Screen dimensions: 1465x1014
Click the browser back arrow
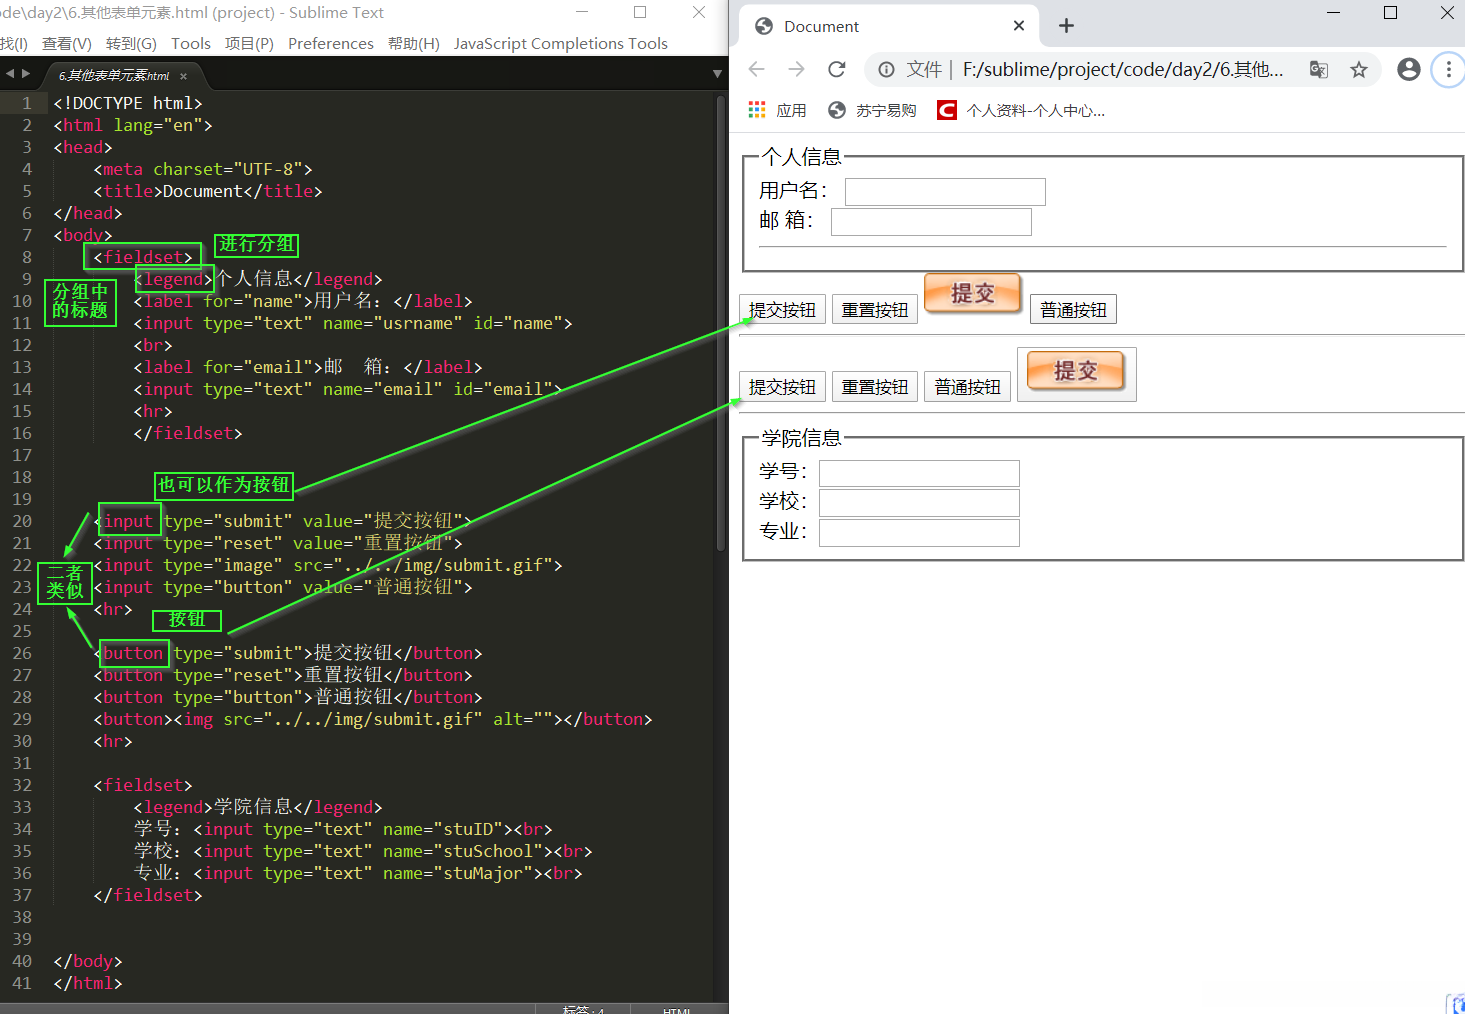[x=757, y=69]
